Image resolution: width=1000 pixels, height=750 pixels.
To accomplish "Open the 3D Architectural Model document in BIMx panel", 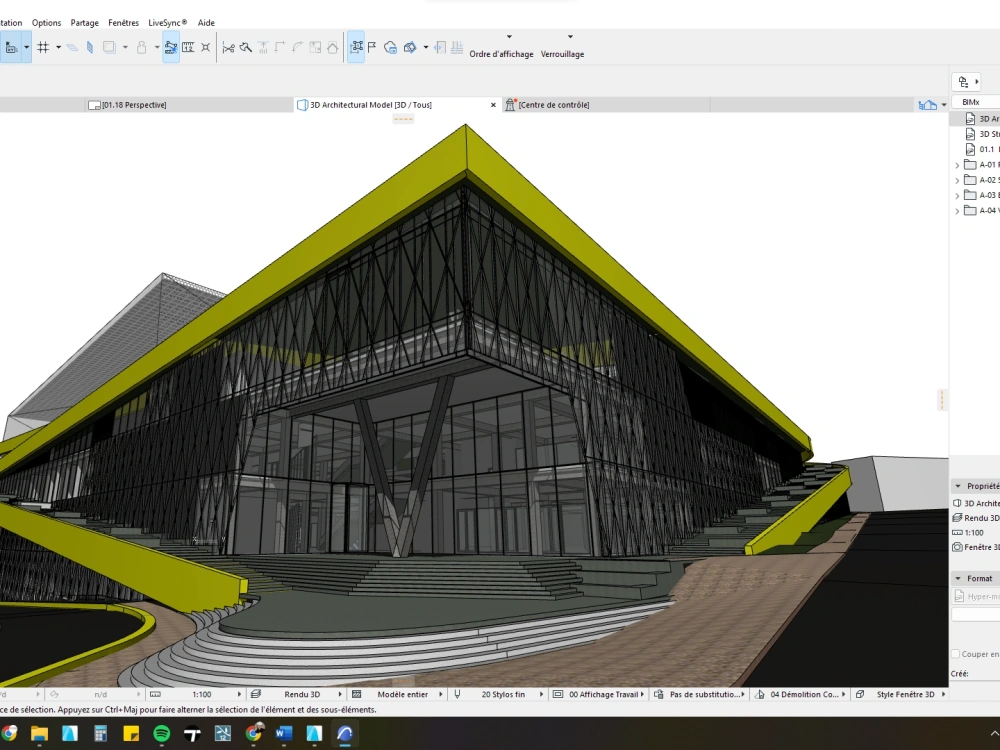I will (983, 118).
